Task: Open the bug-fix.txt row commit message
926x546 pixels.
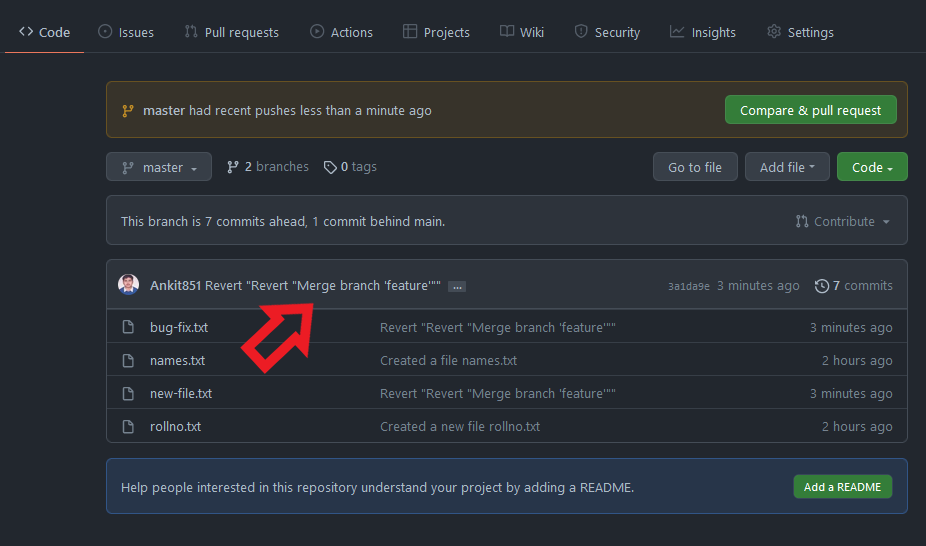Action: coord(498,328)
